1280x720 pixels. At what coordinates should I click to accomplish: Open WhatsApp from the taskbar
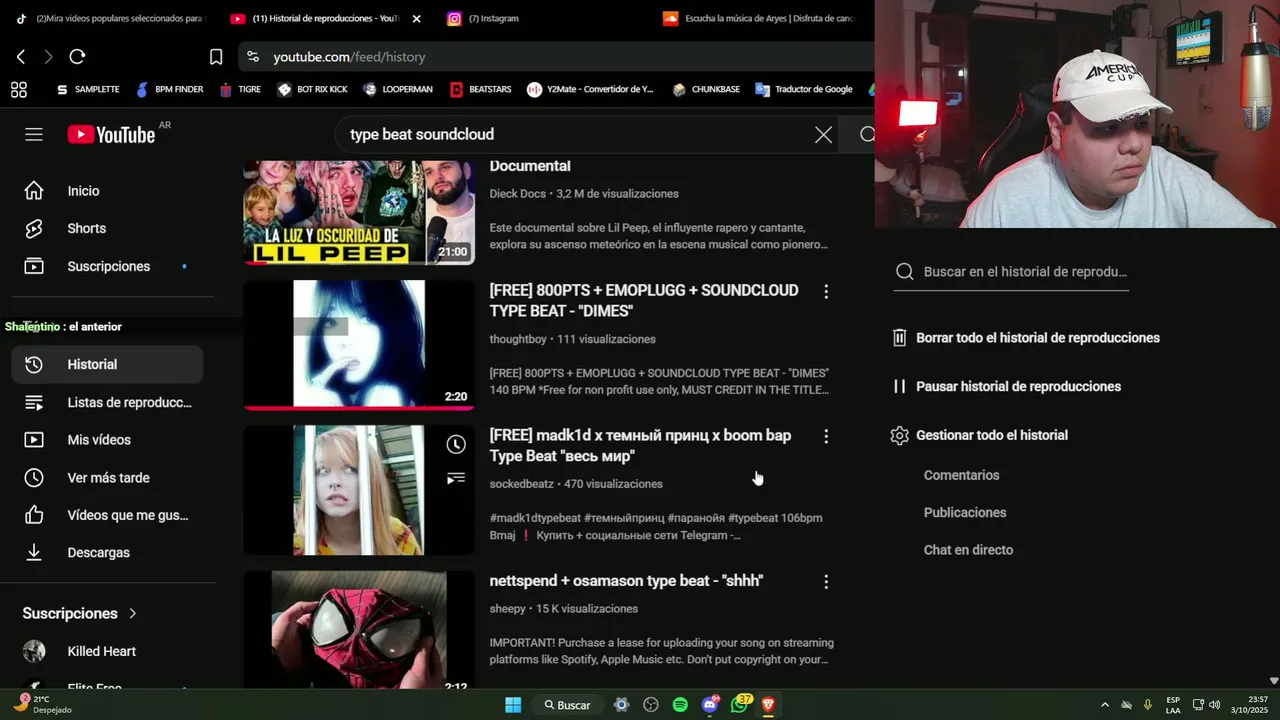click(x=739, y=705)
